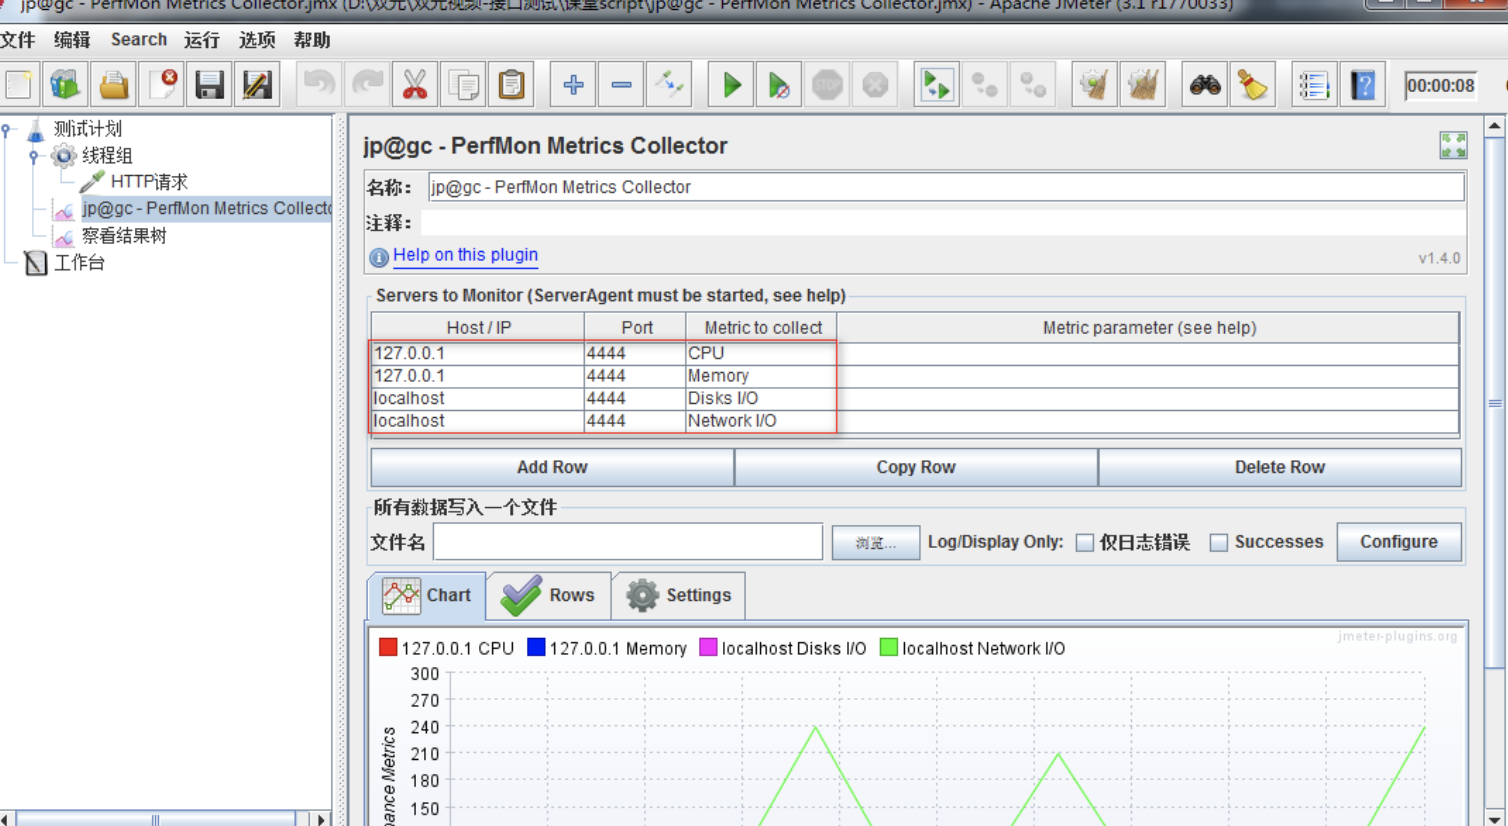
Task: Click the Add Row button
Action: pos(552,467)
